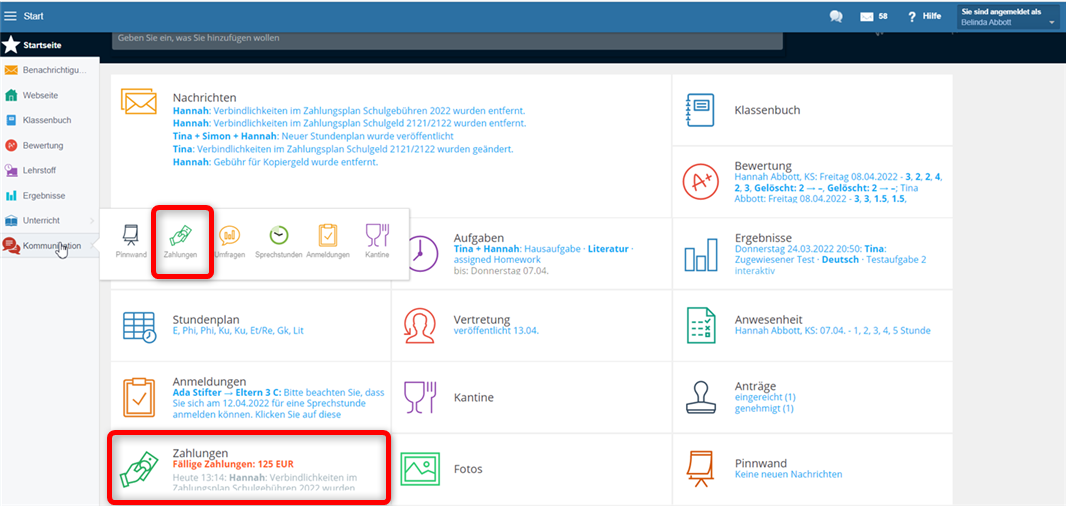Open Webseite from the left sidebar
This screenshot has height=506, width=1066.
click(x=40, y=95)
